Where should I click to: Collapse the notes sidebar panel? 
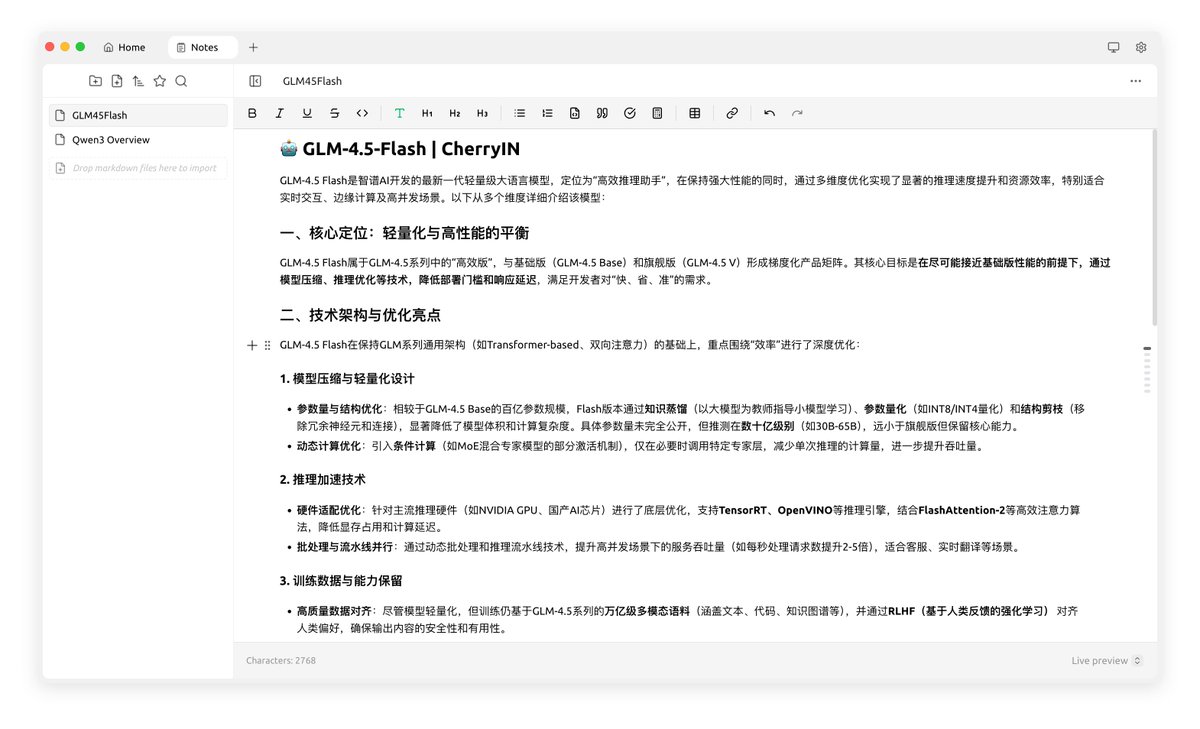coord(256,81)
